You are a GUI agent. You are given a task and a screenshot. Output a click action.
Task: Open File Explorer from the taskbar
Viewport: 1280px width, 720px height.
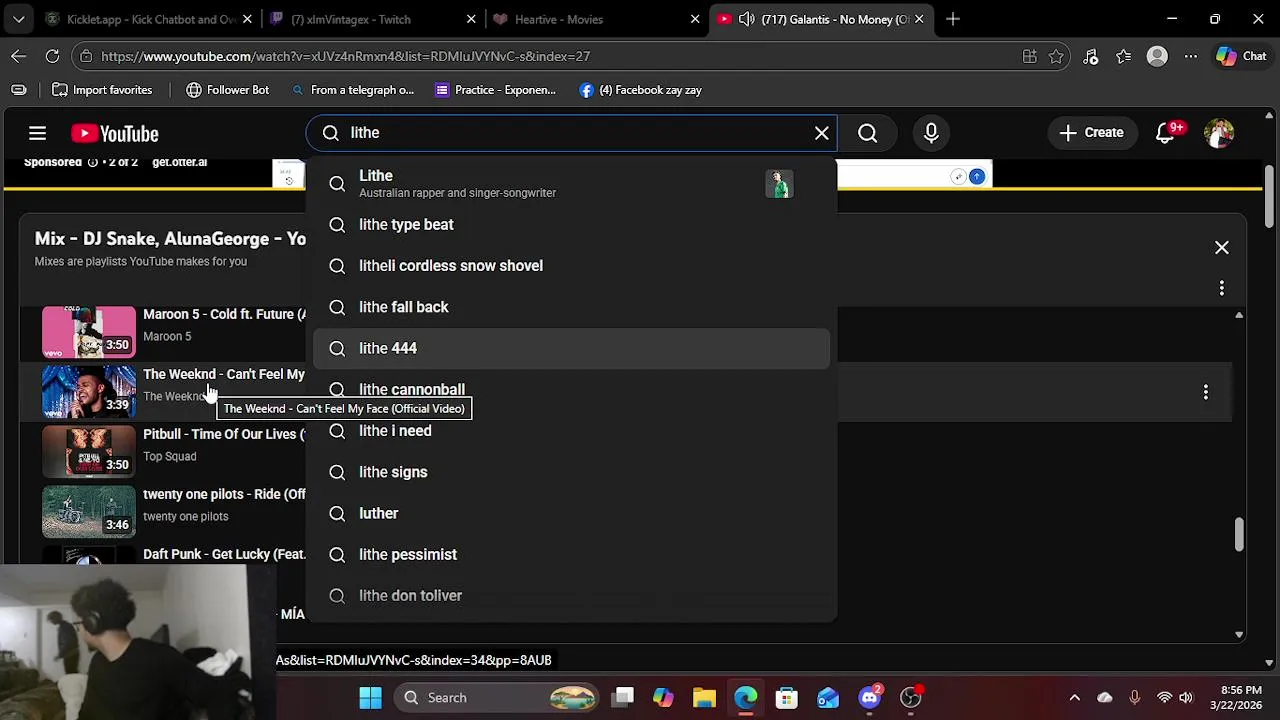(704, 698)
